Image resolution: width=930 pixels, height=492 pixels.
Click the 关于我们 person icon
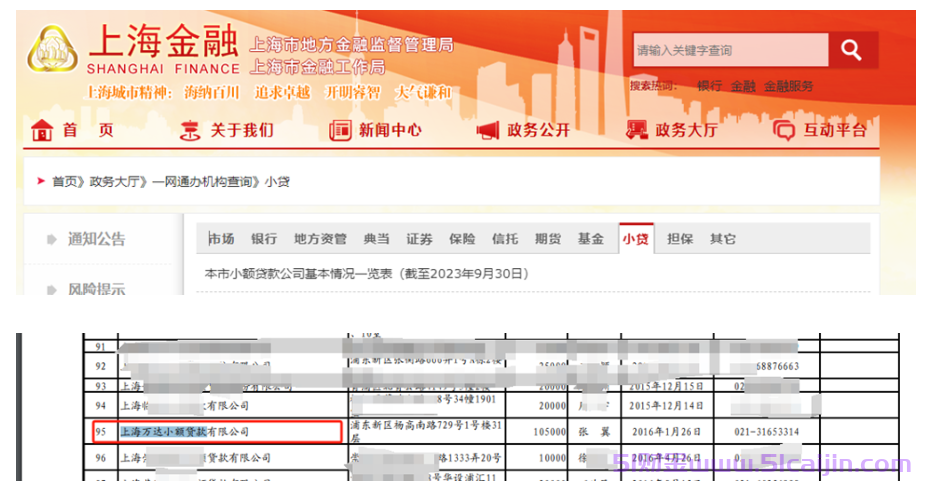coord(190,130)
